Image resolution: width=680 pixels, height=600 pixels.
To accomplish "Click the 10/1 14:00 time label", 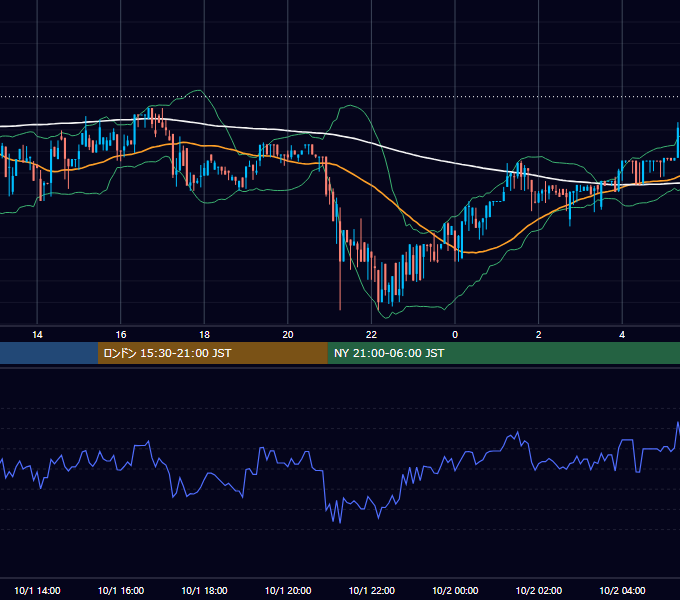I will pyautogui.click(x=37, y=590).
